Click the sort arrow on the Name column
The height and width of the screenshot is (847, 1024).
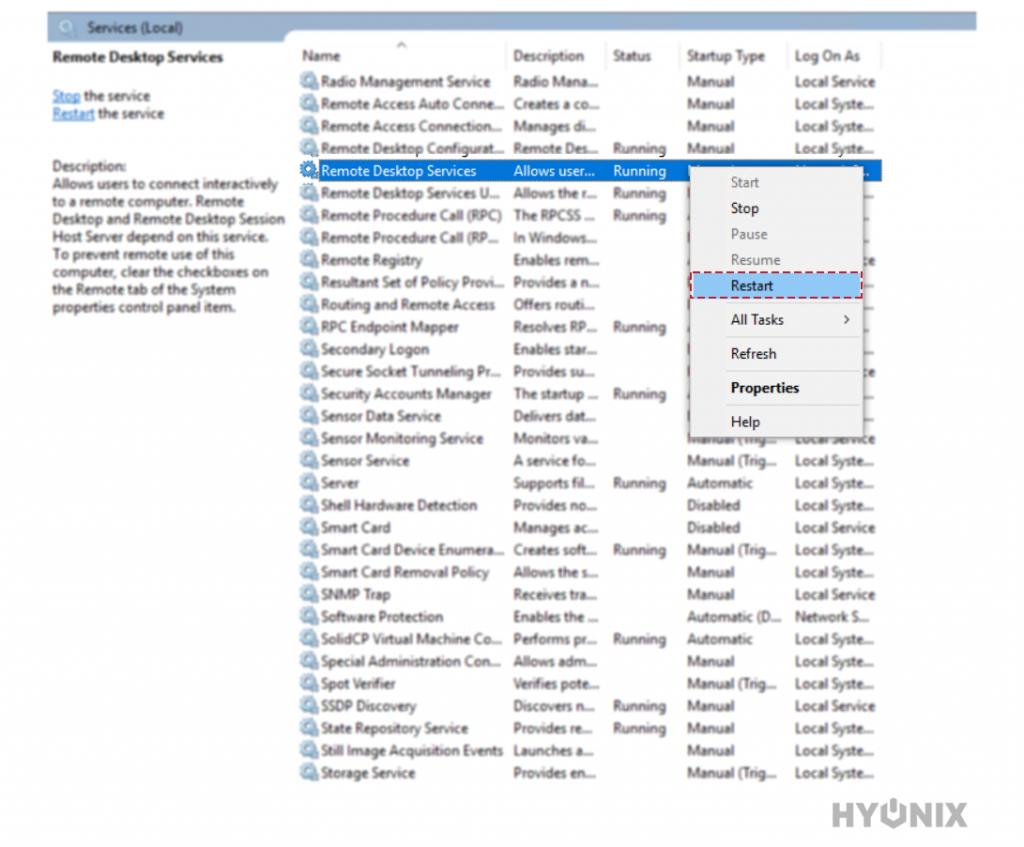click(403, 43)
